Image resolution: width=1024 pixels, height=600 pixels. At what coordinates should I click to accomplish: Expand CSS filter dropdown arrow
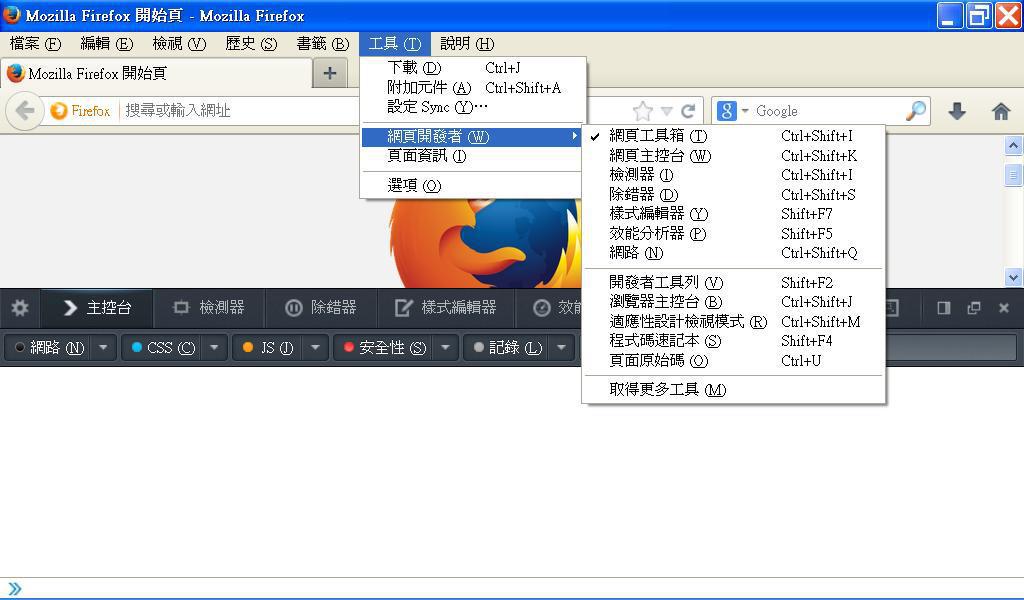click(214, 348)
